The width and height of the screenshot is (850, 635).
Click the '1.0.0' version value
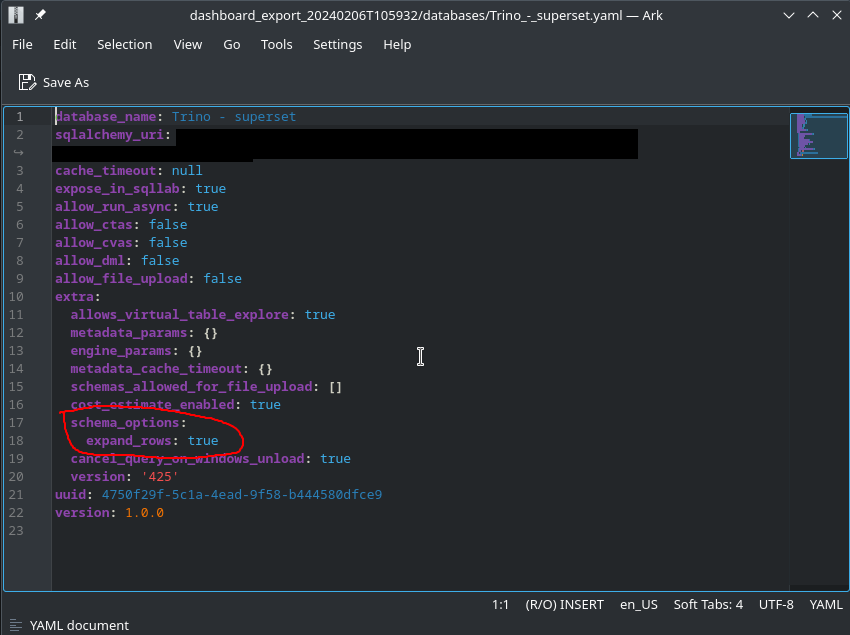[144, 512]
